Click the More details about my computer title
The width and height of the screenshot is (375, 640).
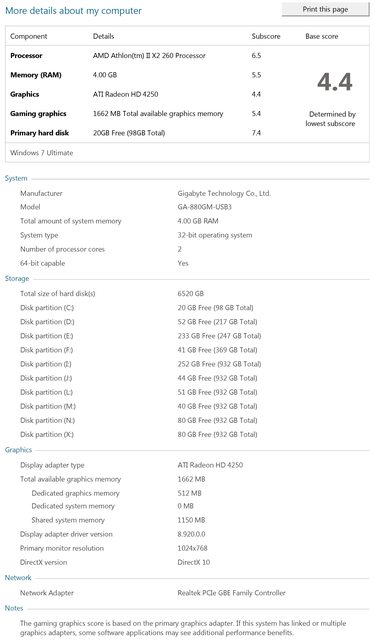tap(73, 11)
